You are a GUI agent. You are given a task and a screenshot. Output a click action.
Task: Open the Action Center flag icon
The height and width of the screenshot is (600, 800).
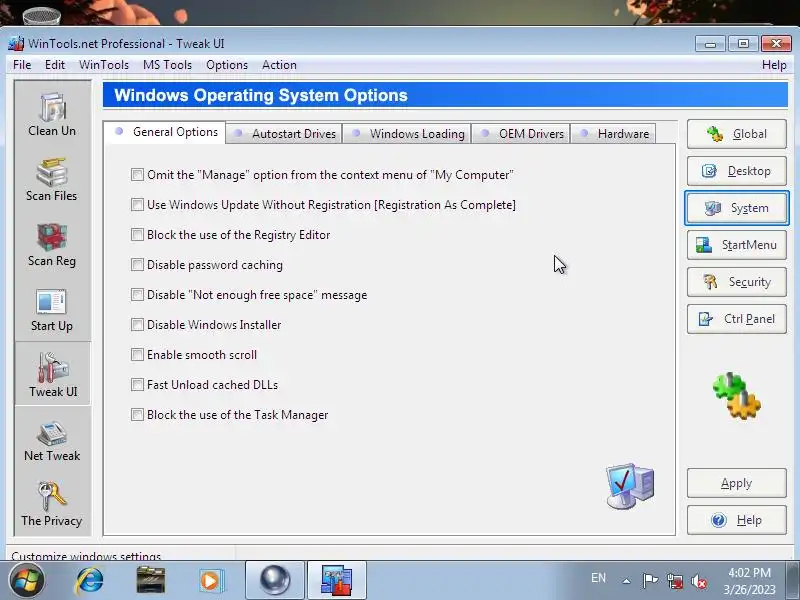point(650,581)
